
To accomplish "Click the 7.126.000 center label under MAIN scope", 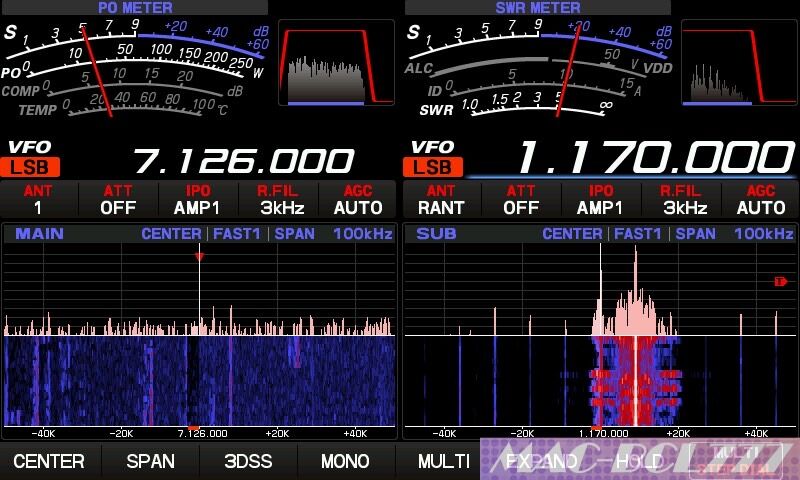I will (x=202, y=434).
